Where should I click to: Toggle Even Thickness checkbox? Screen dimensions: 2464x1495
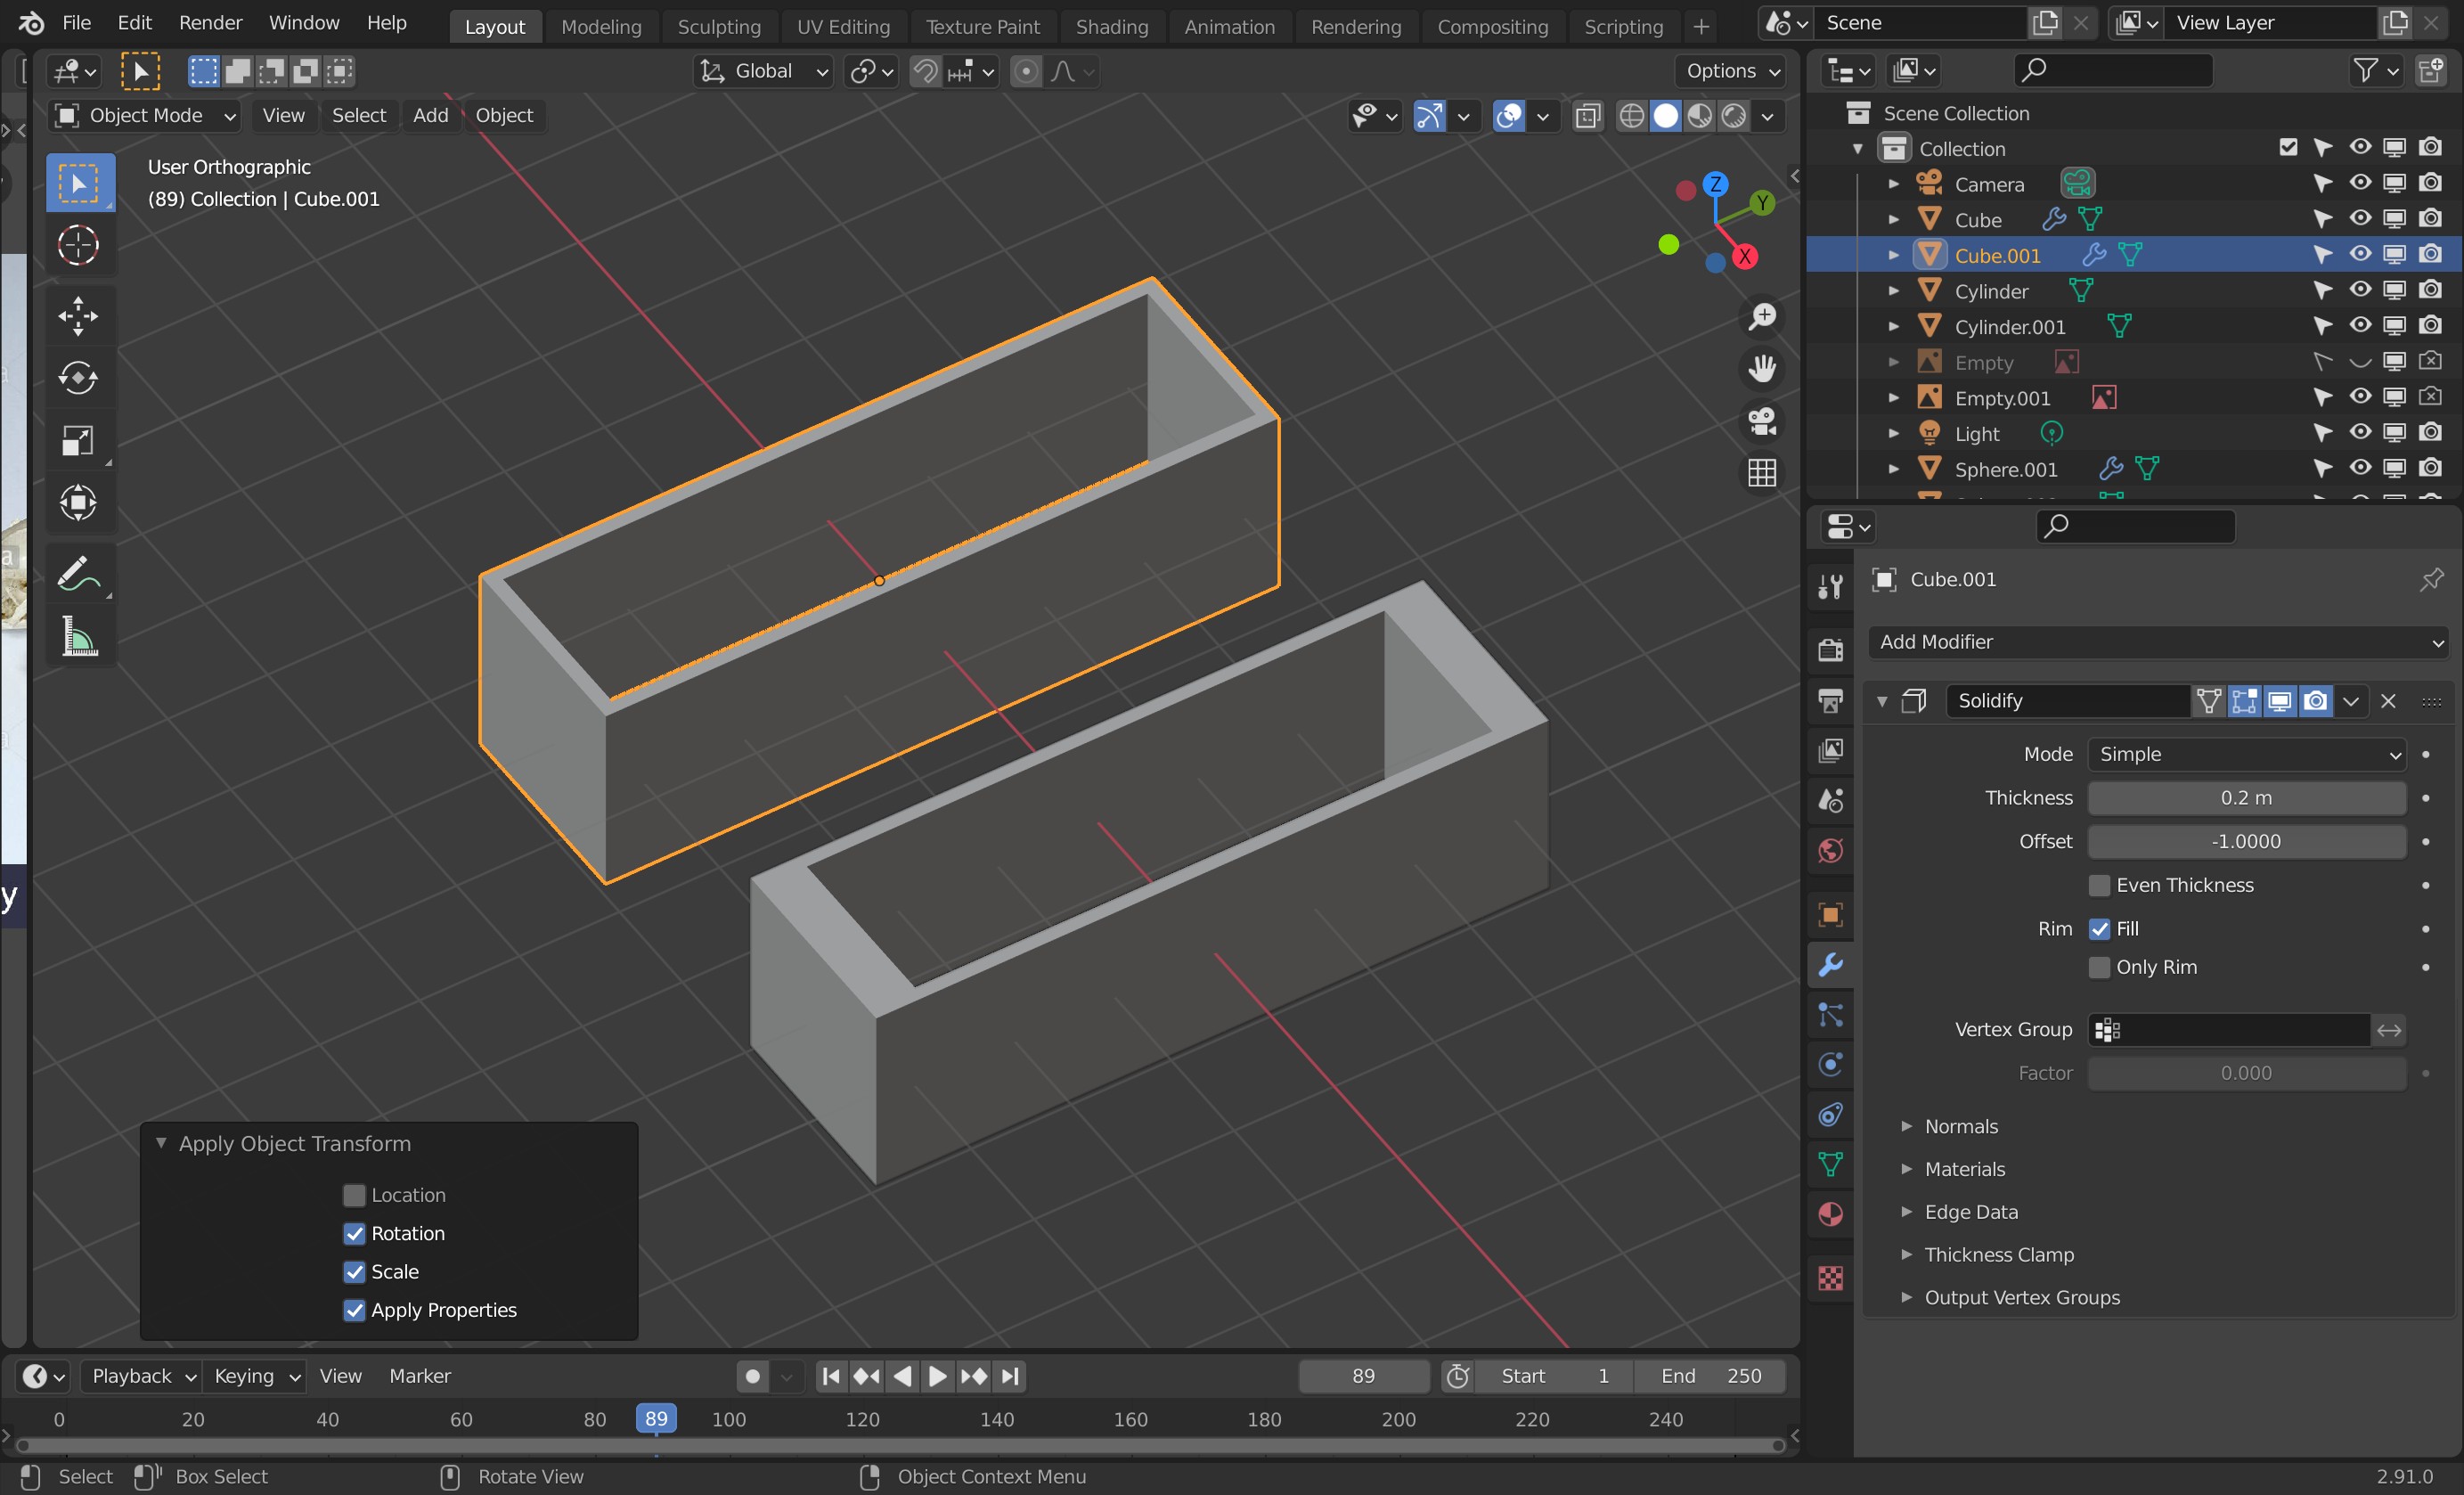click(x=2099, y=885)
